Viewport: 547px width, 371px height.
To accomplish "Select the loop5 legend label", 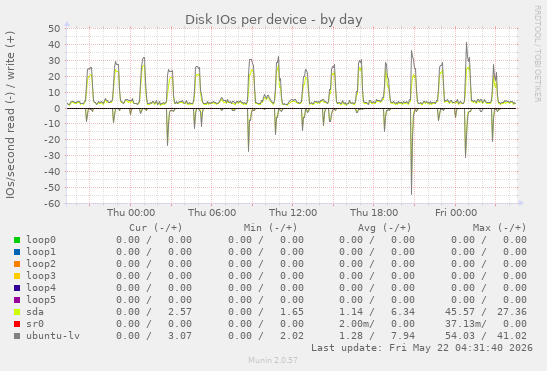I will click(x=41, y=300).
